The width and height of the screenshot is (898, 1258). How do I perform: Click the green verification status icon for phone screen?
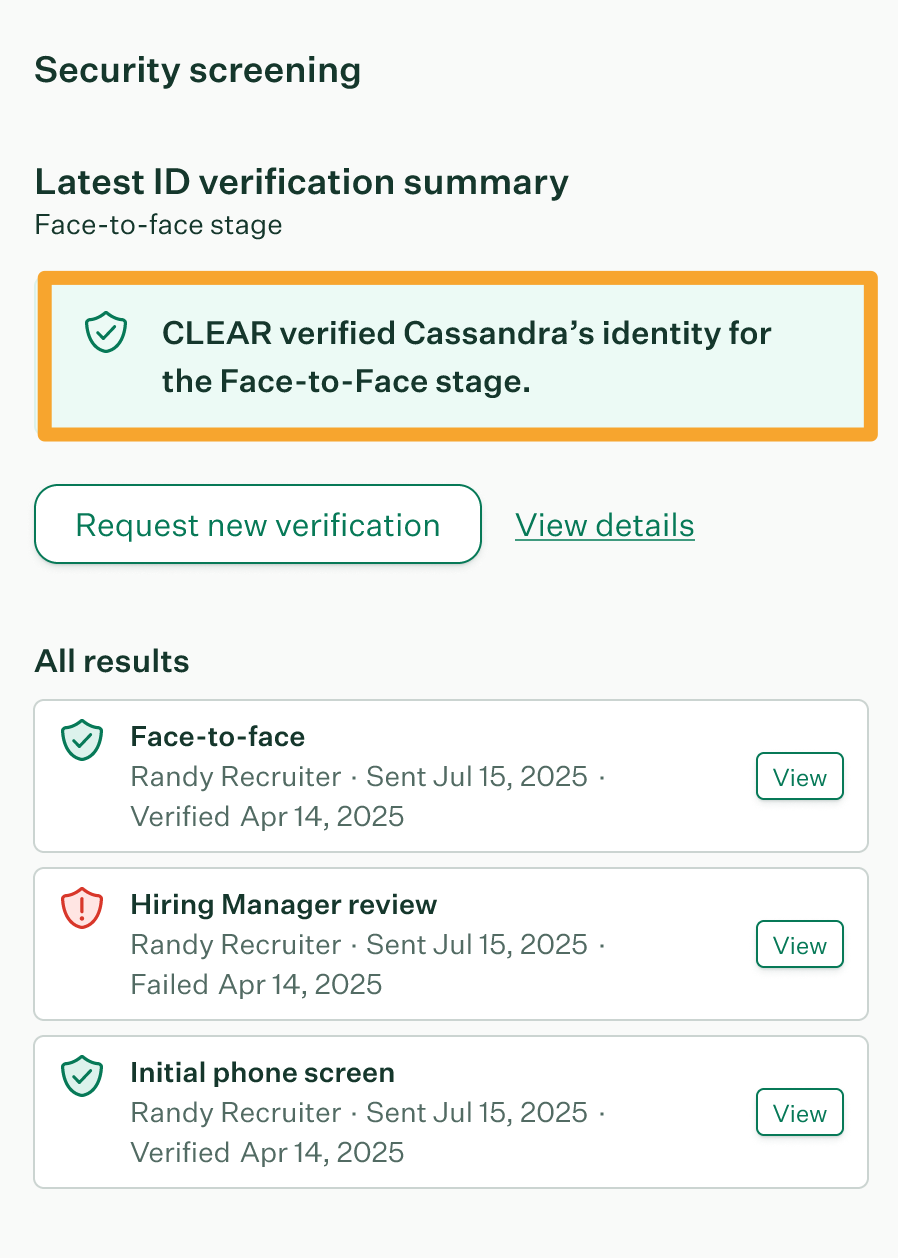click(82, 1077)
